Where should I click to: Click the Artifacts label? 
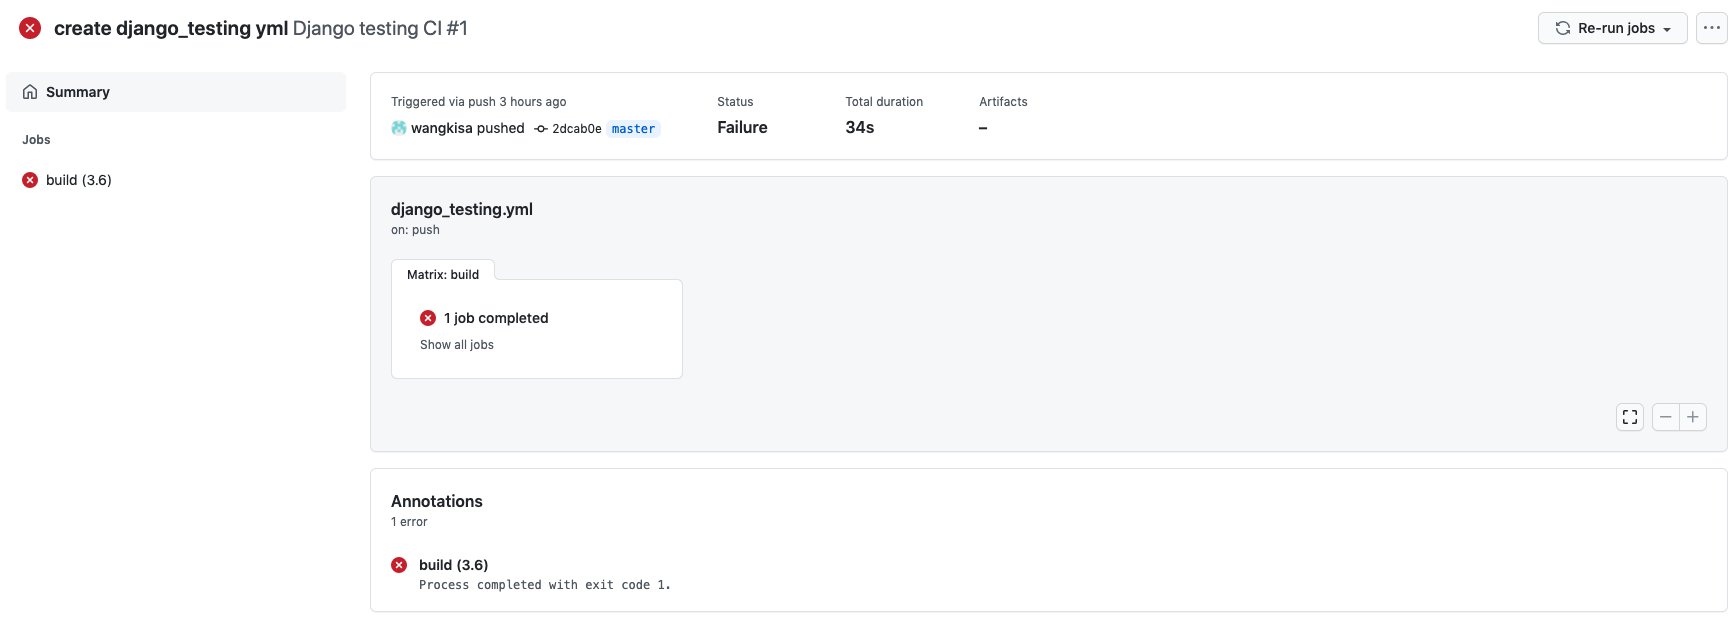point(1003,102)
